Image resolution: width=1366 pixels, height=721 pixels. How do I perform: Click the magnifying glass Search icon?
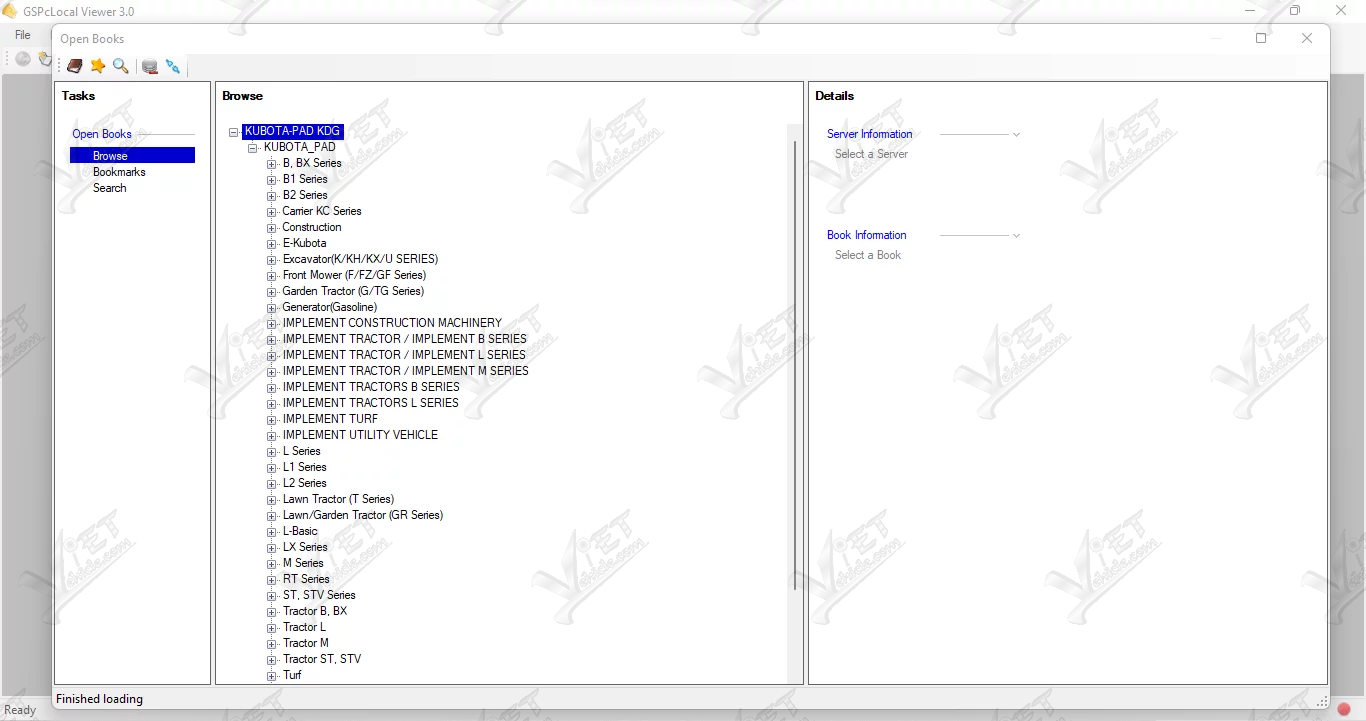click(121, 66)
